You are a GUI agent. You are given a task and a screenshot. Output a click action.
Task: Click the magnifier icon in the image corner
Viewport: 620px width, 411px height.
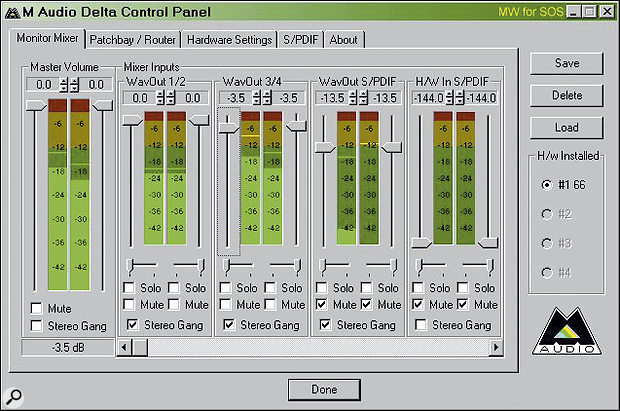coord(14,397)
